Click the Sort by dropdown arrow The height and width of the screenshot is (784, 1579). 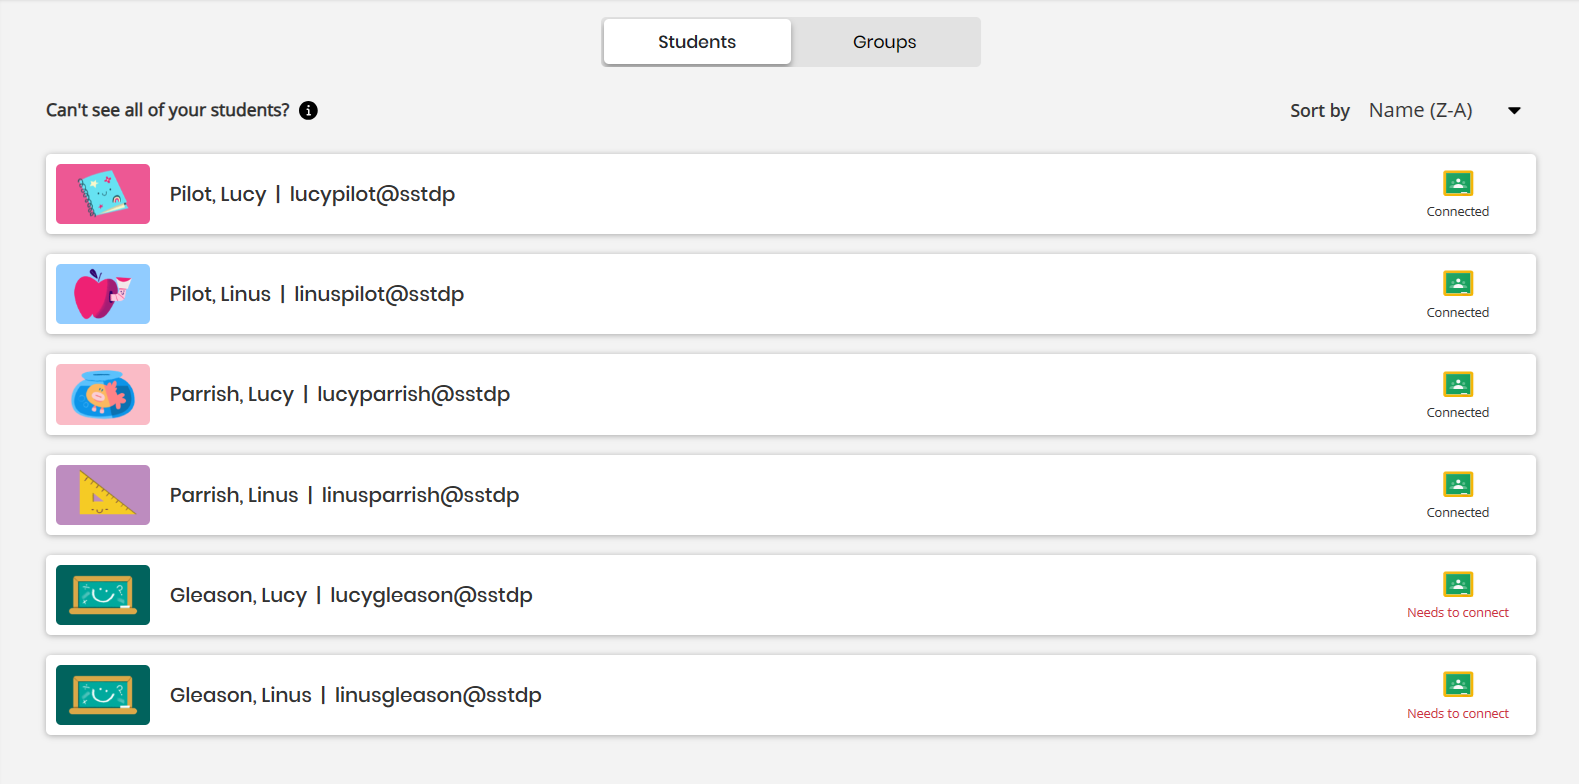1514,111
